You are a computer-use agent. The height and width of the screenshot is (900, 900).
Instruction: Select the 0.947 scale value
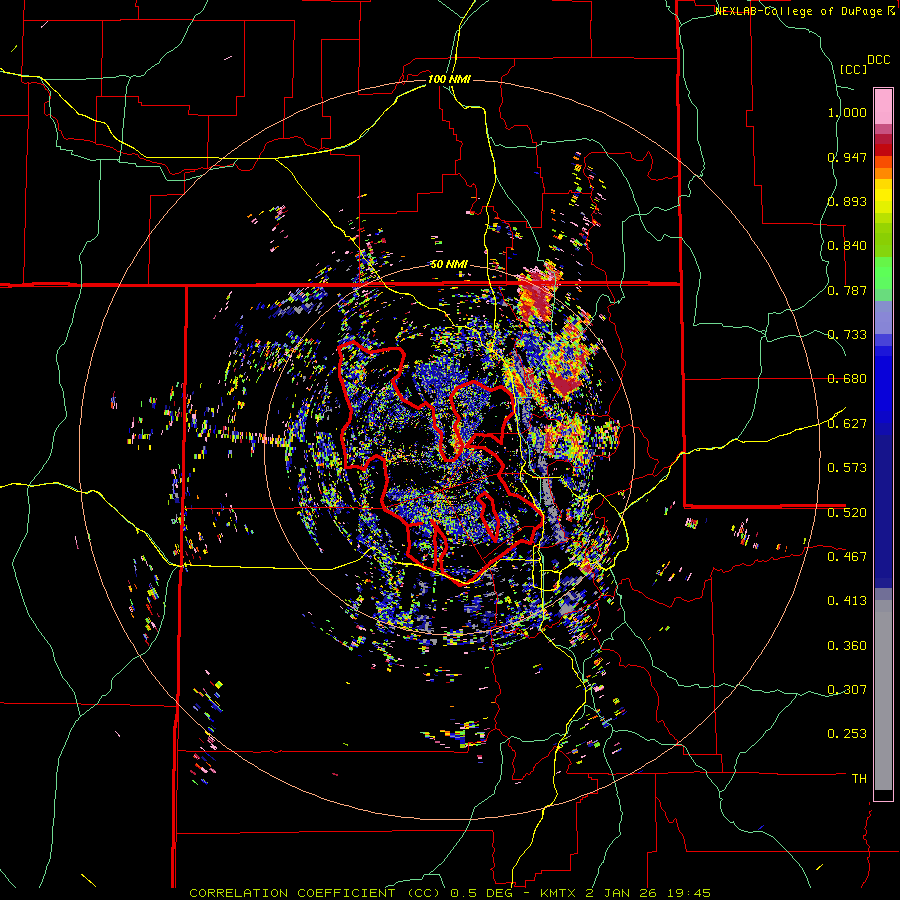tap(847, 157)
